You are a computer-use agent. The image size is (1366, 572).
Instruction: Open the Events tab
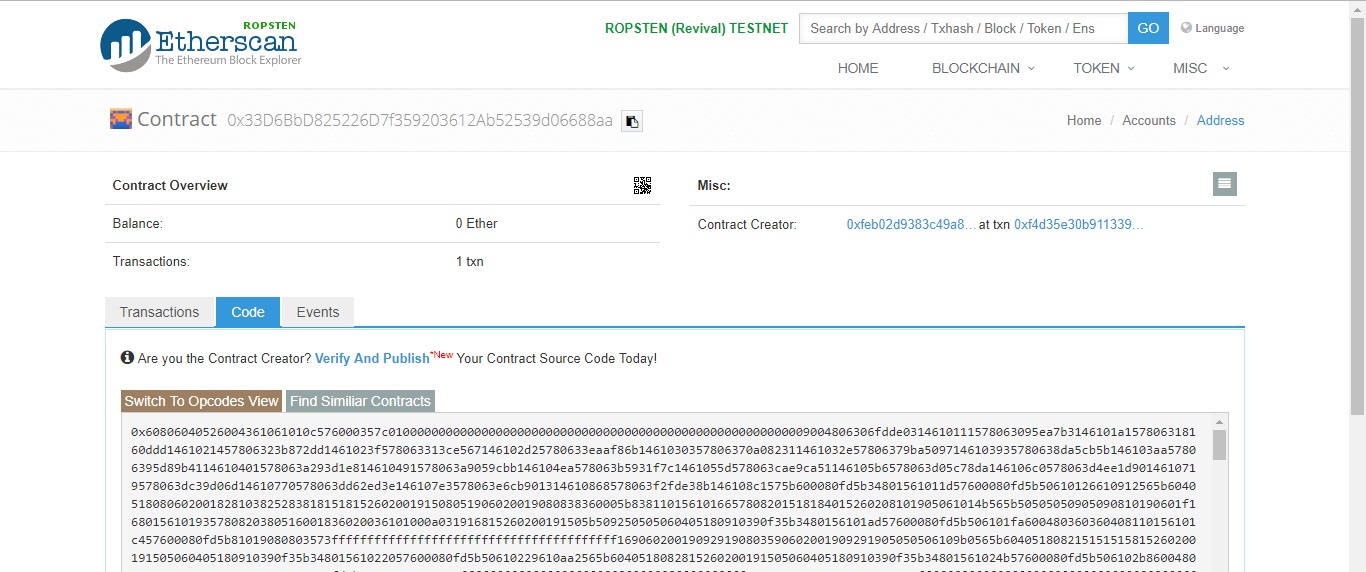[318, 312]
